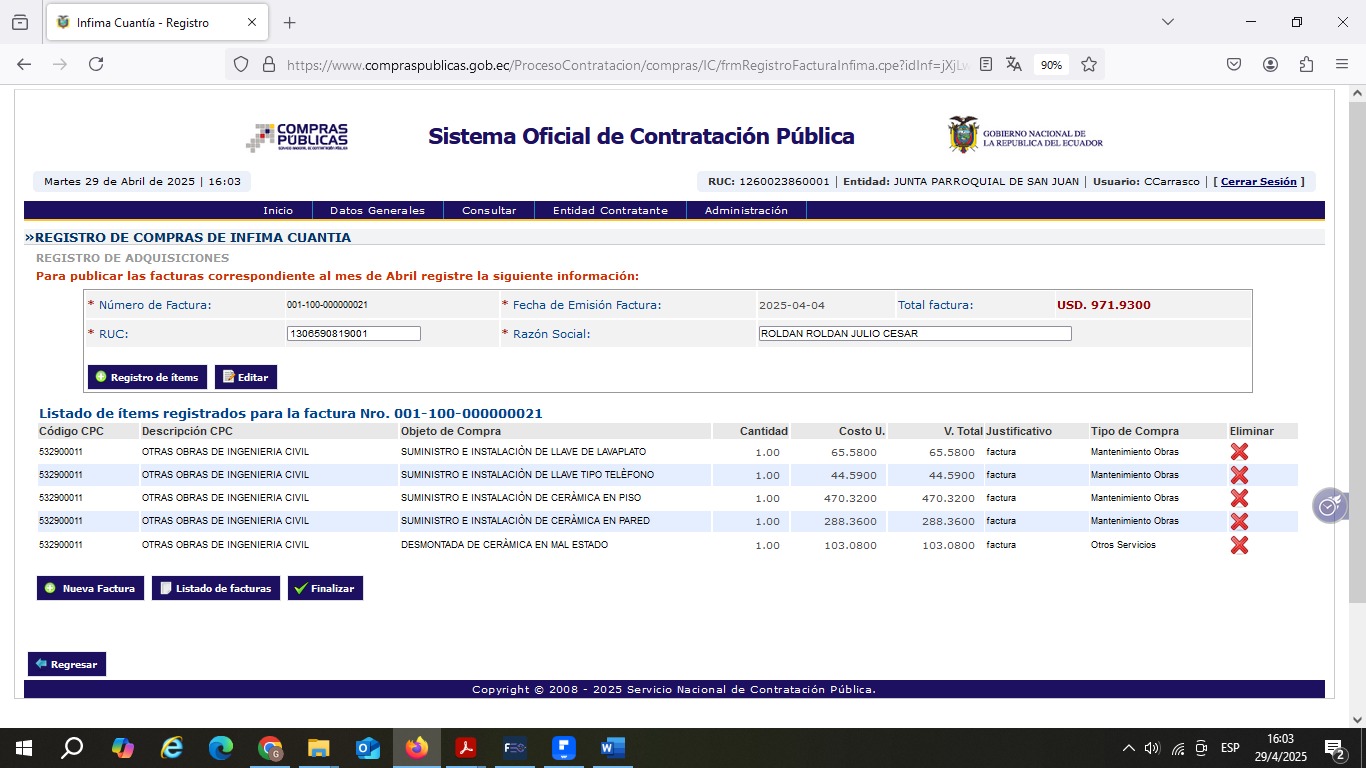Click the Cerrar Sesión link
Image resolution: width=1366 pixels, height=768 pixels.
pos(1258,182)
